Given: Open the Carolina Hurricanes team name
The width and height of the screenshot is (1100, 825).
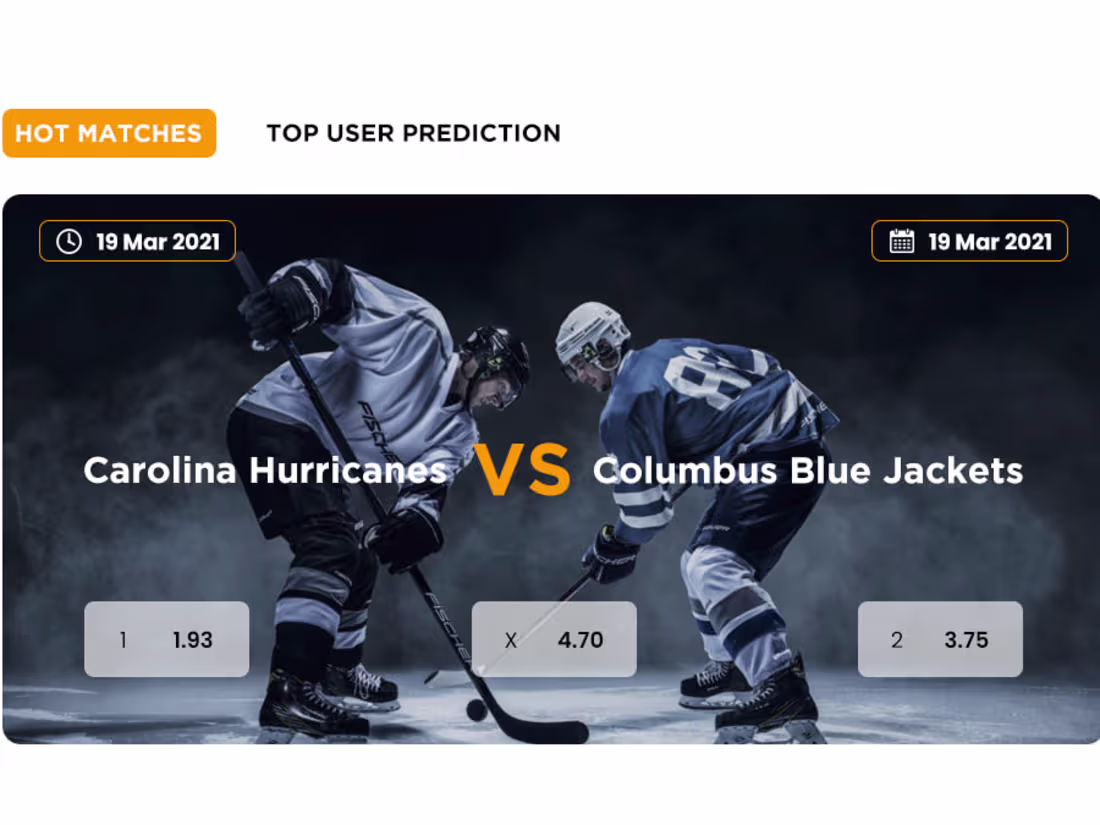Looking at the screenshot, I should 265,470.
